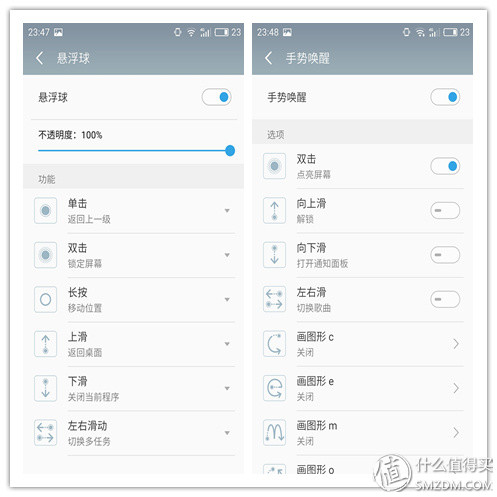Disable the 手势唤醒 main switch

pos(445,97)
